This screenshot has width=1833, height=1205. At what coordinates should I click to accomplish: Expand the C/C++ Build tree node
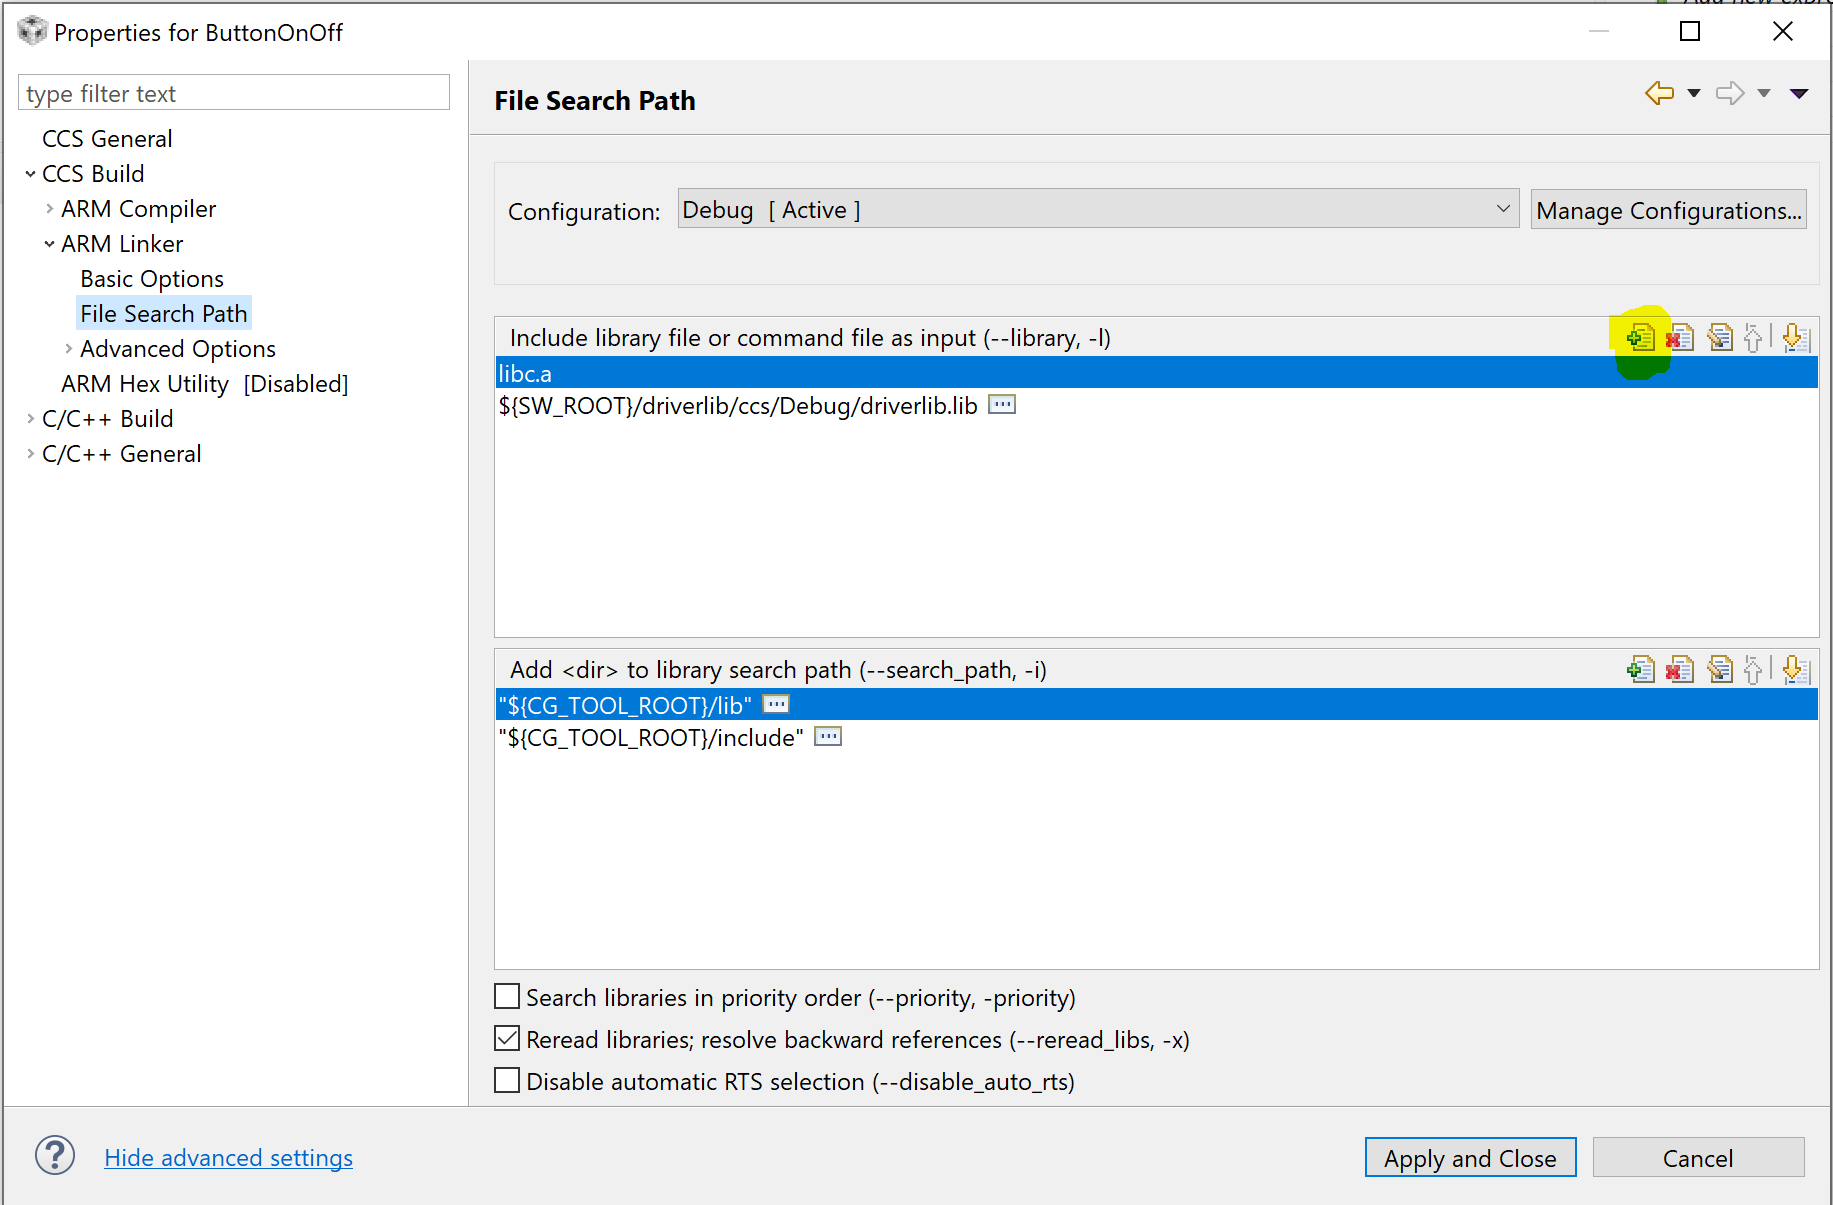30,419
